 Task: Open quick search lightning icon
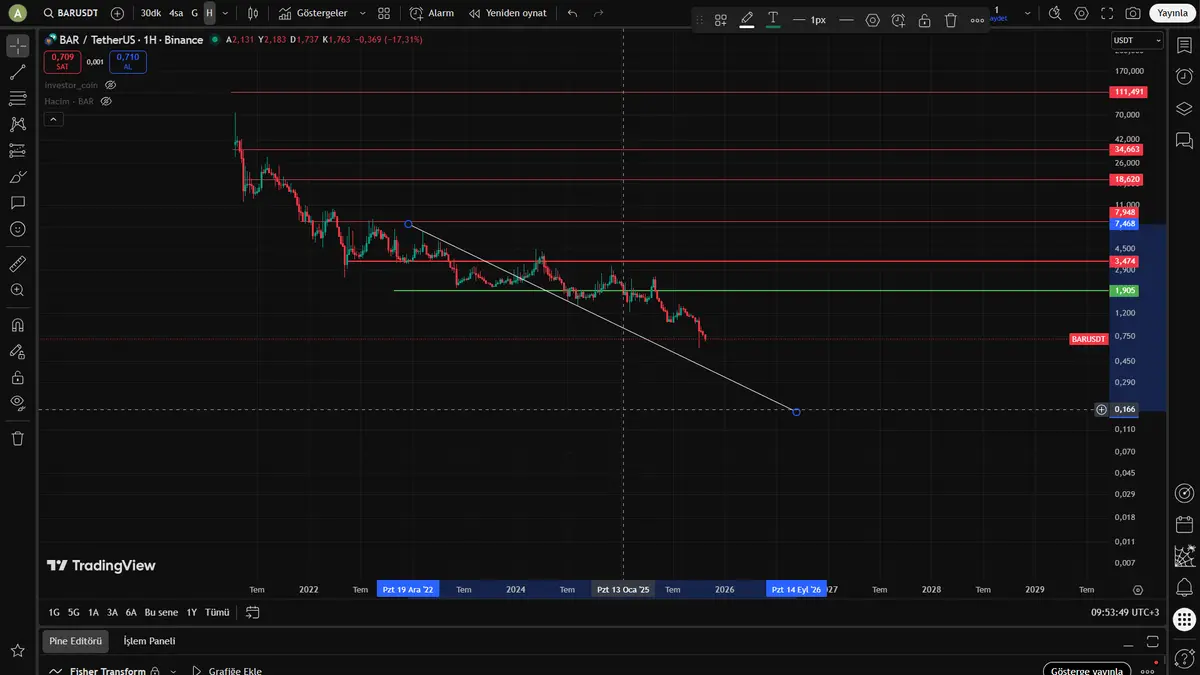point(1055,14)
